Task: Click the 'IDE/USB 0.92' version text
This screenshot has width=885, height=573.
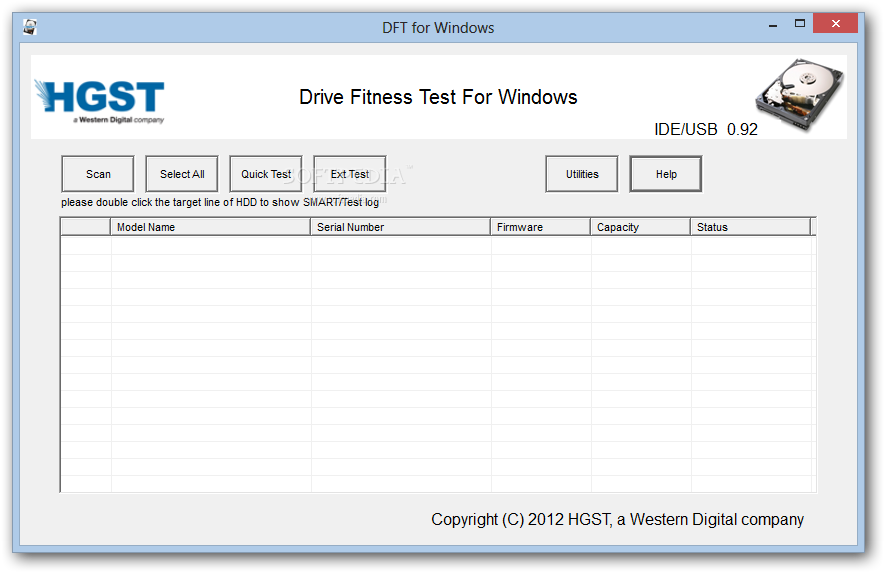Action: click(x=706, y=129)
